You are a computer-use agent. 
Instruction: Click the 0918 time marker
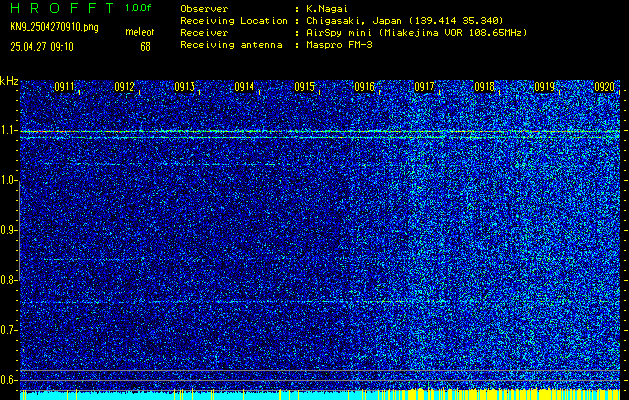(x=485, y=87)
